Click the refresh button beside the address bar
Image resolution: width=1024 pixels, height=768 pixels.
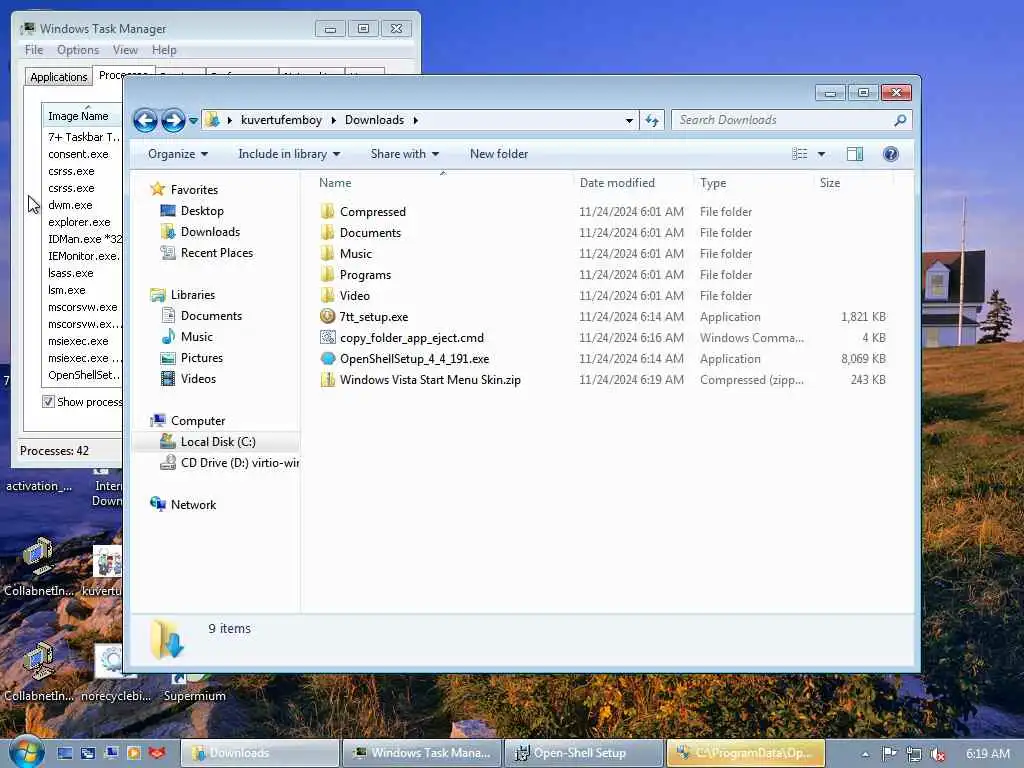[652, 120]
